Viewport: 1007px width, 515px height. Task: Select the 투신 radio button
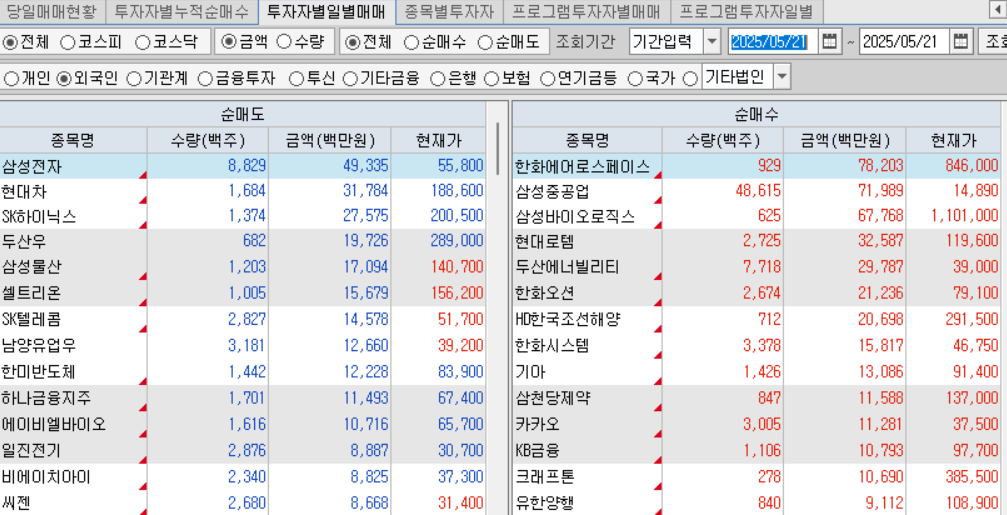point(296,78)
